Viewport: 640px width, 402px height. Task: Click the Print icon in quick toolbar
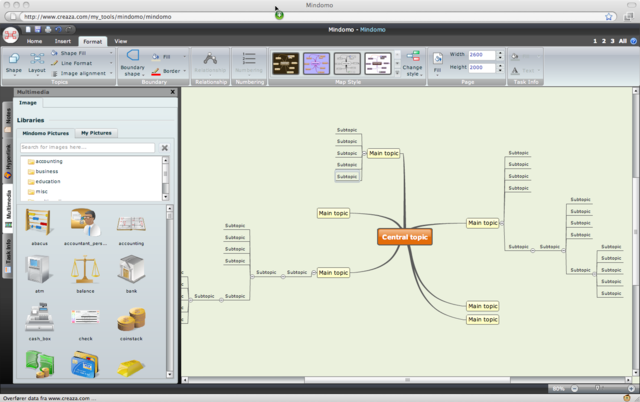48,29
